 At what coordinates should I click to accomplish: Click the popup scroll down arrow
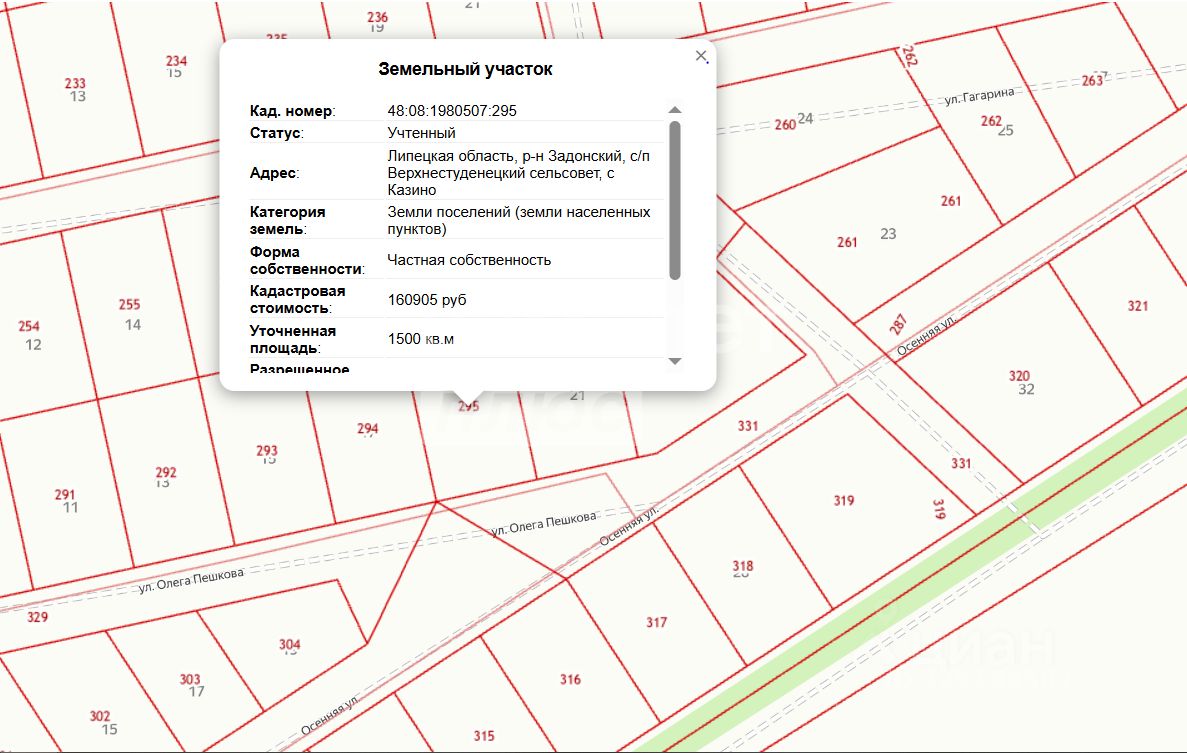[675, 361]
